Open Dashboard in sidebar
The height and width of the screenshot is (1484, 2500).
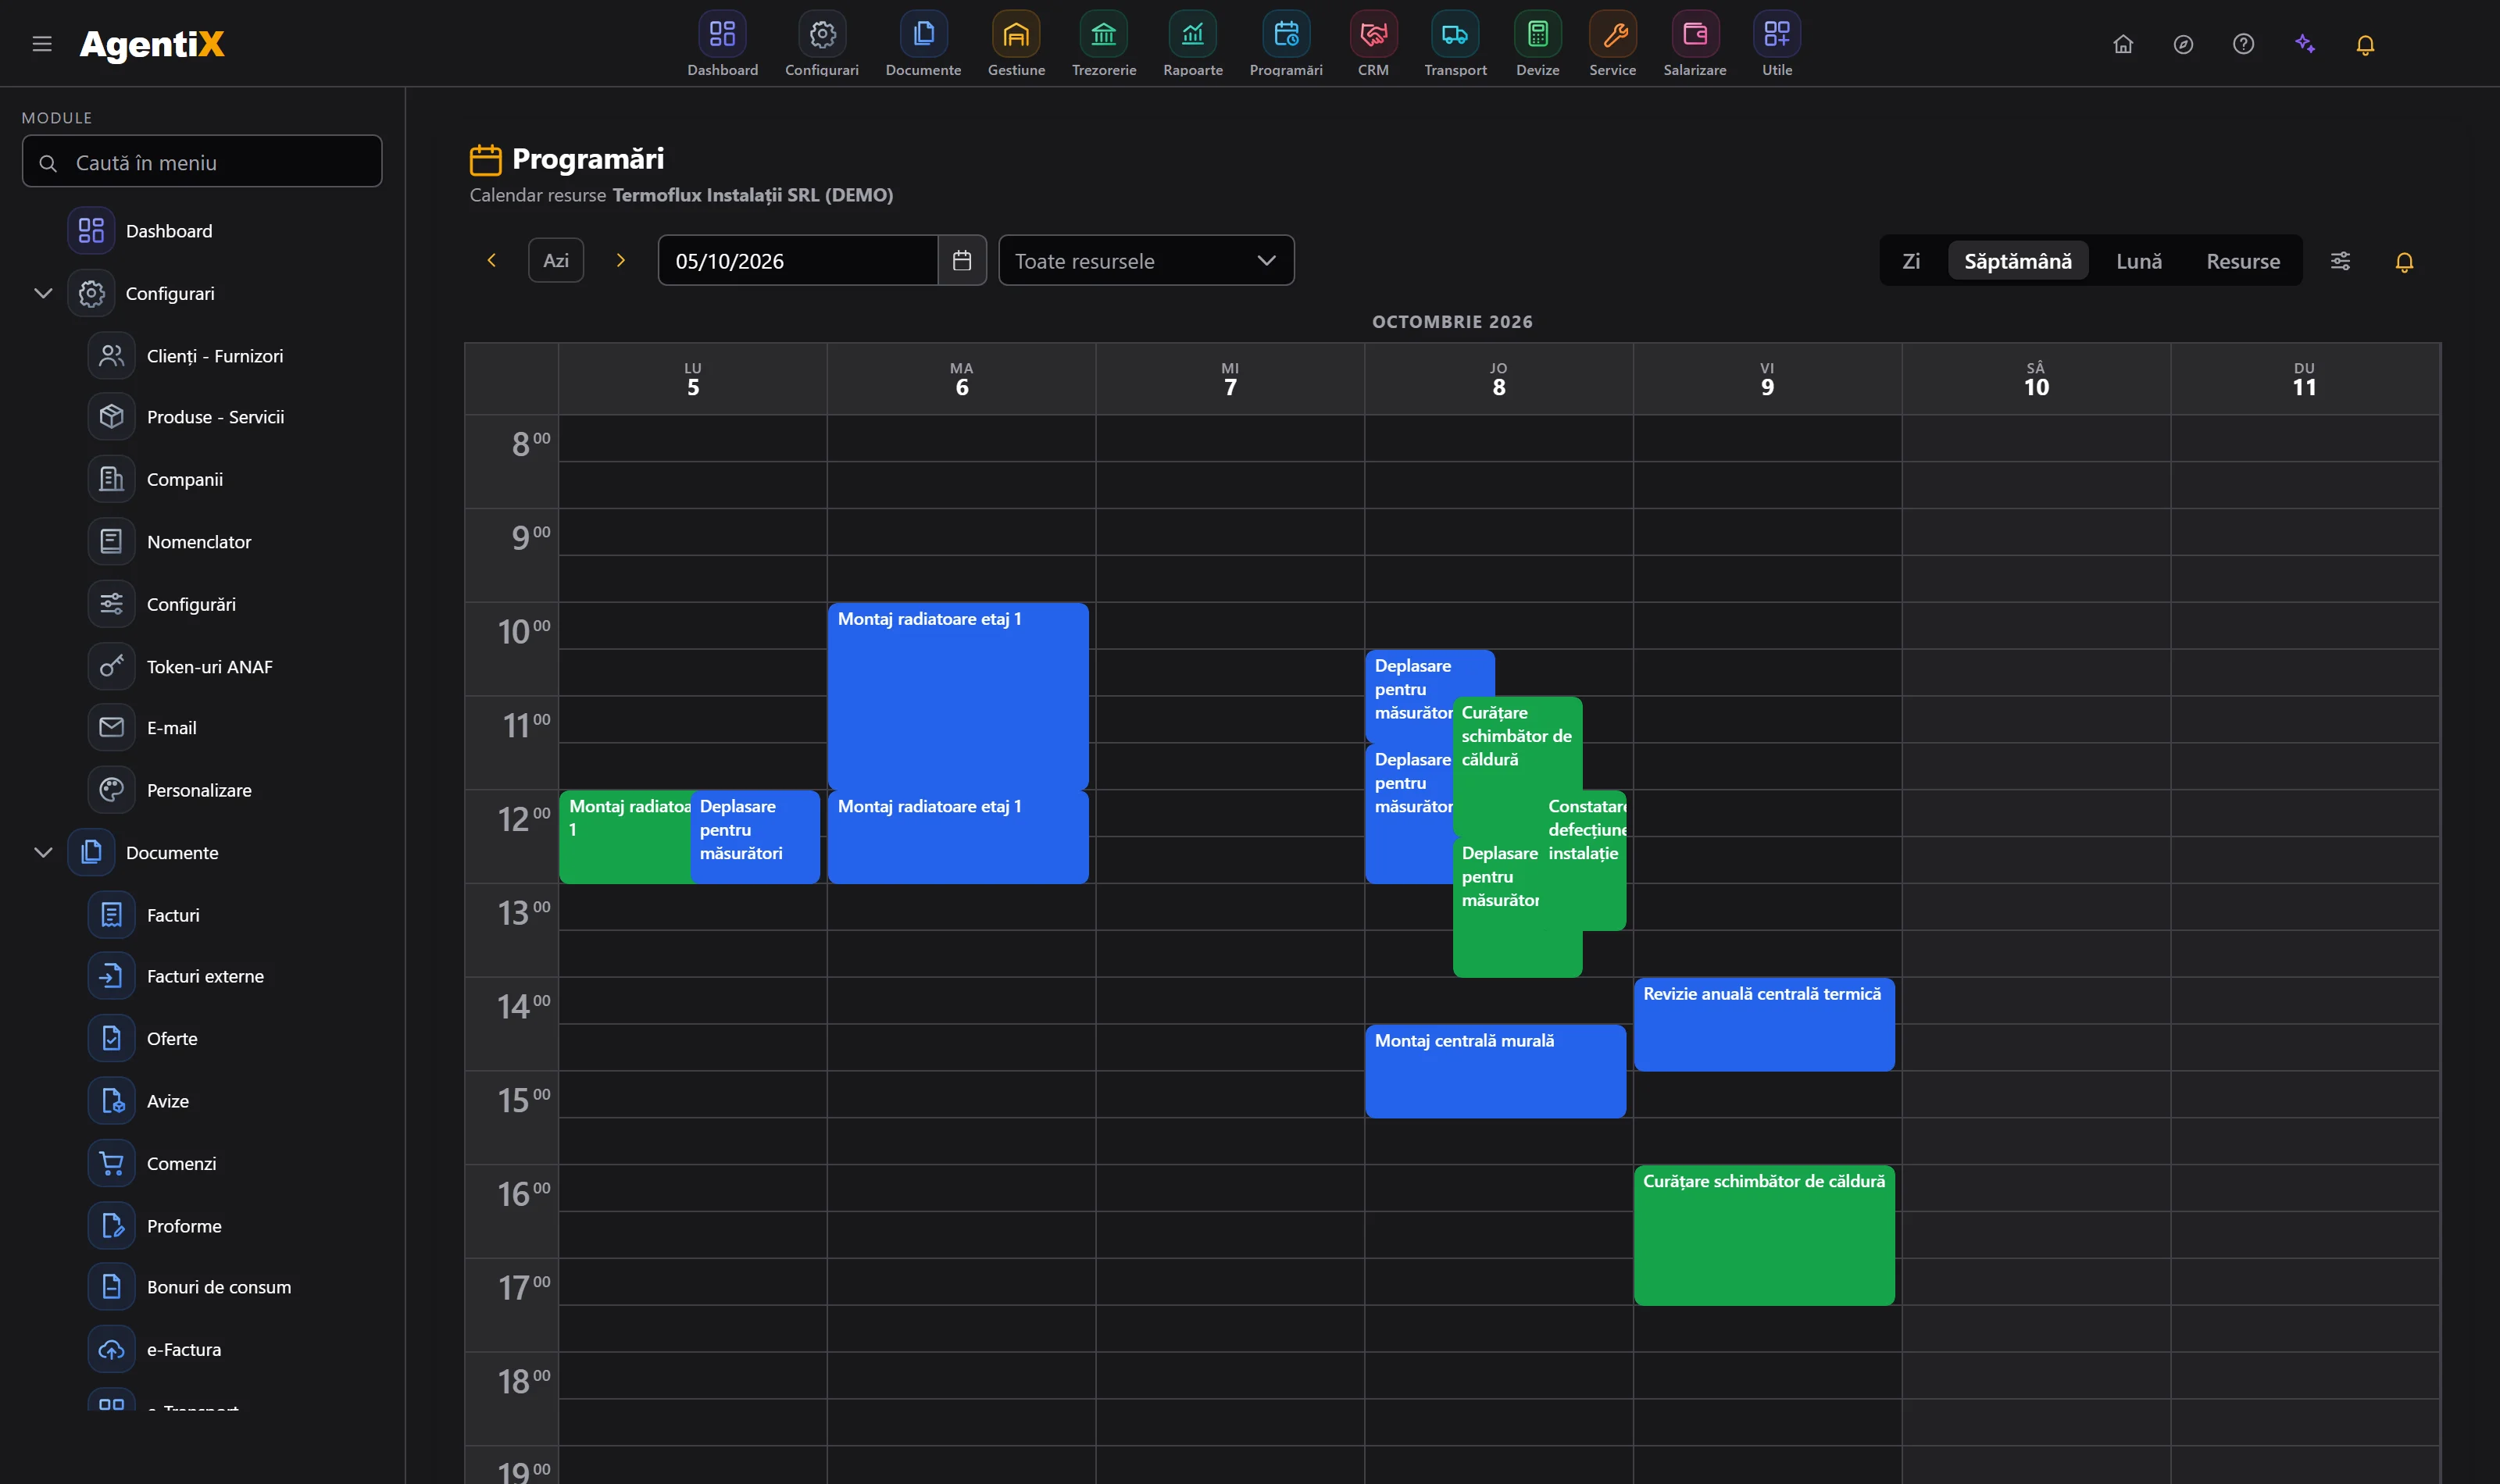point(140,231)
